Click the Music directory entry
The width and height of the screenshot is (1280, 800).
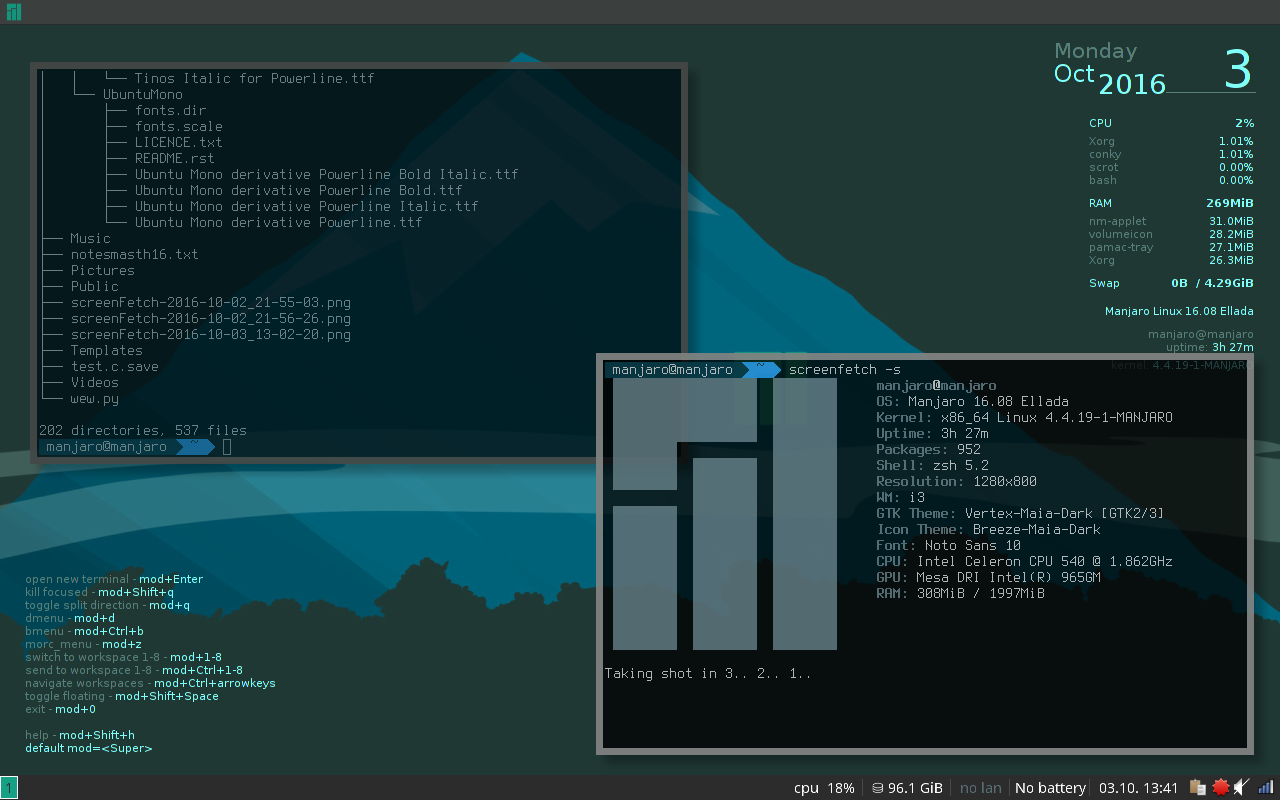[90, 239]
